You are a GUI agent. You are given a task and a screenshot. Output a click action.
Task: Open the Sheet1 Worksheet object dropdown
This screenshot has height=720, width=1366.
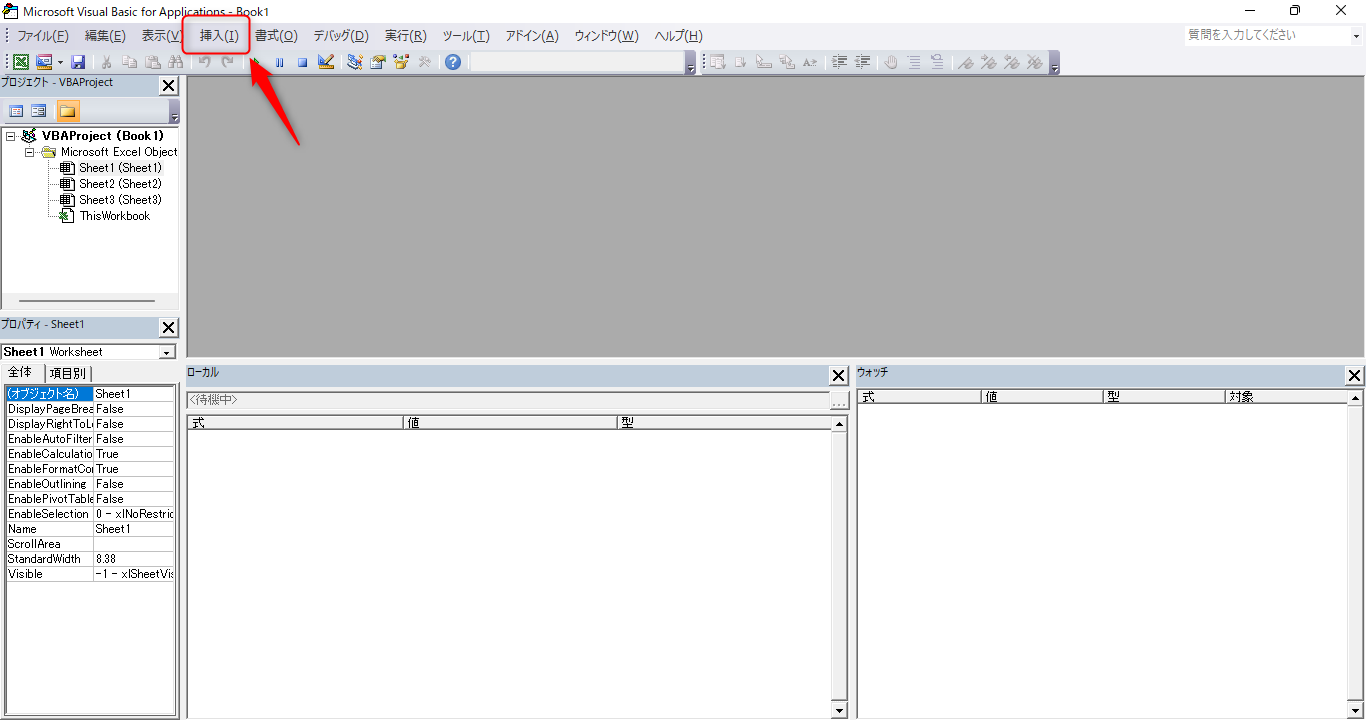(166, 352)
